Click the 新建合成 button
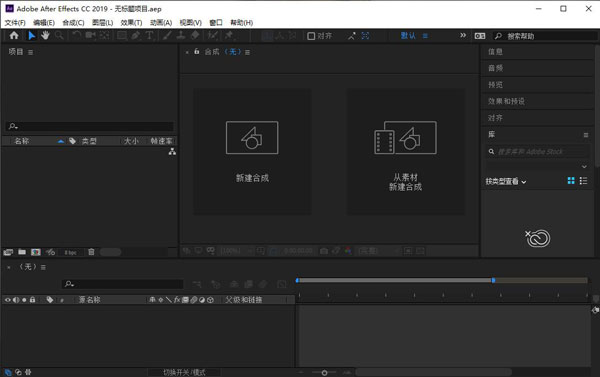600x377 pixels. [x=252, y=152]
